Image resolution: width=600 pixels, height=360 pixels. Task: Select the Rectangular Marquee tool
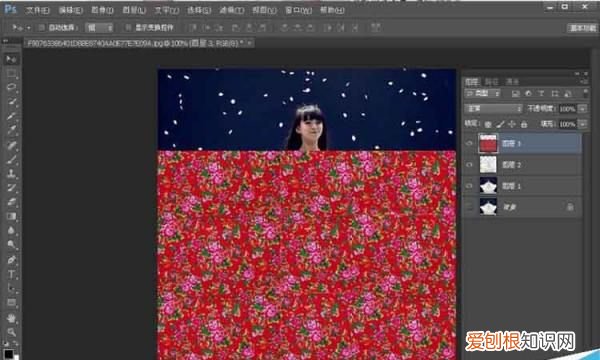11,73
